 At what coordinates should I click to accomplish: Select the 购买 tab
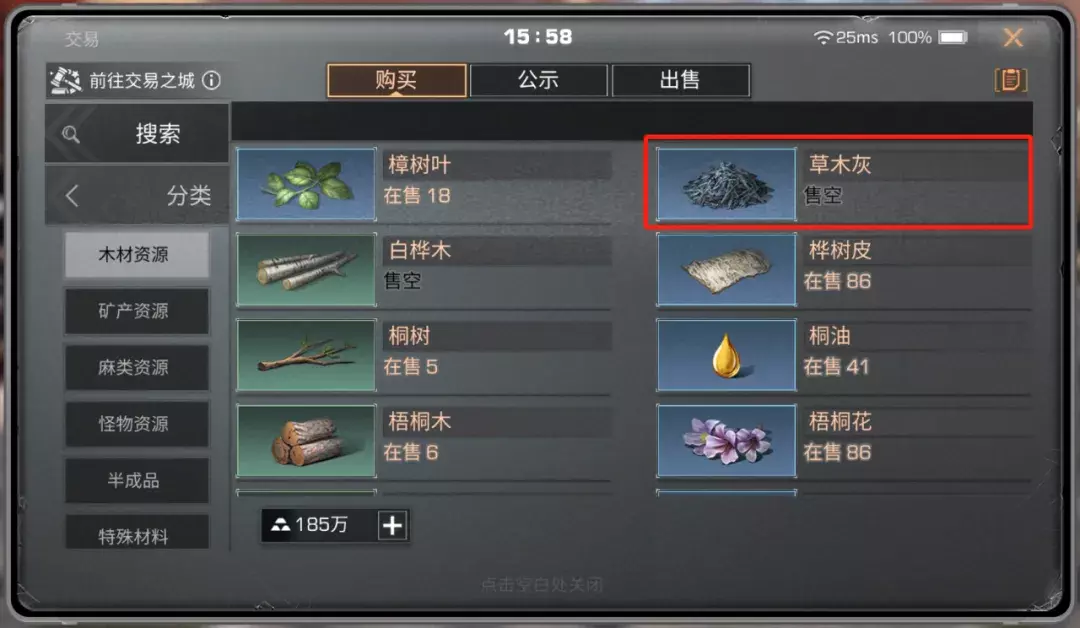[397, 81]
